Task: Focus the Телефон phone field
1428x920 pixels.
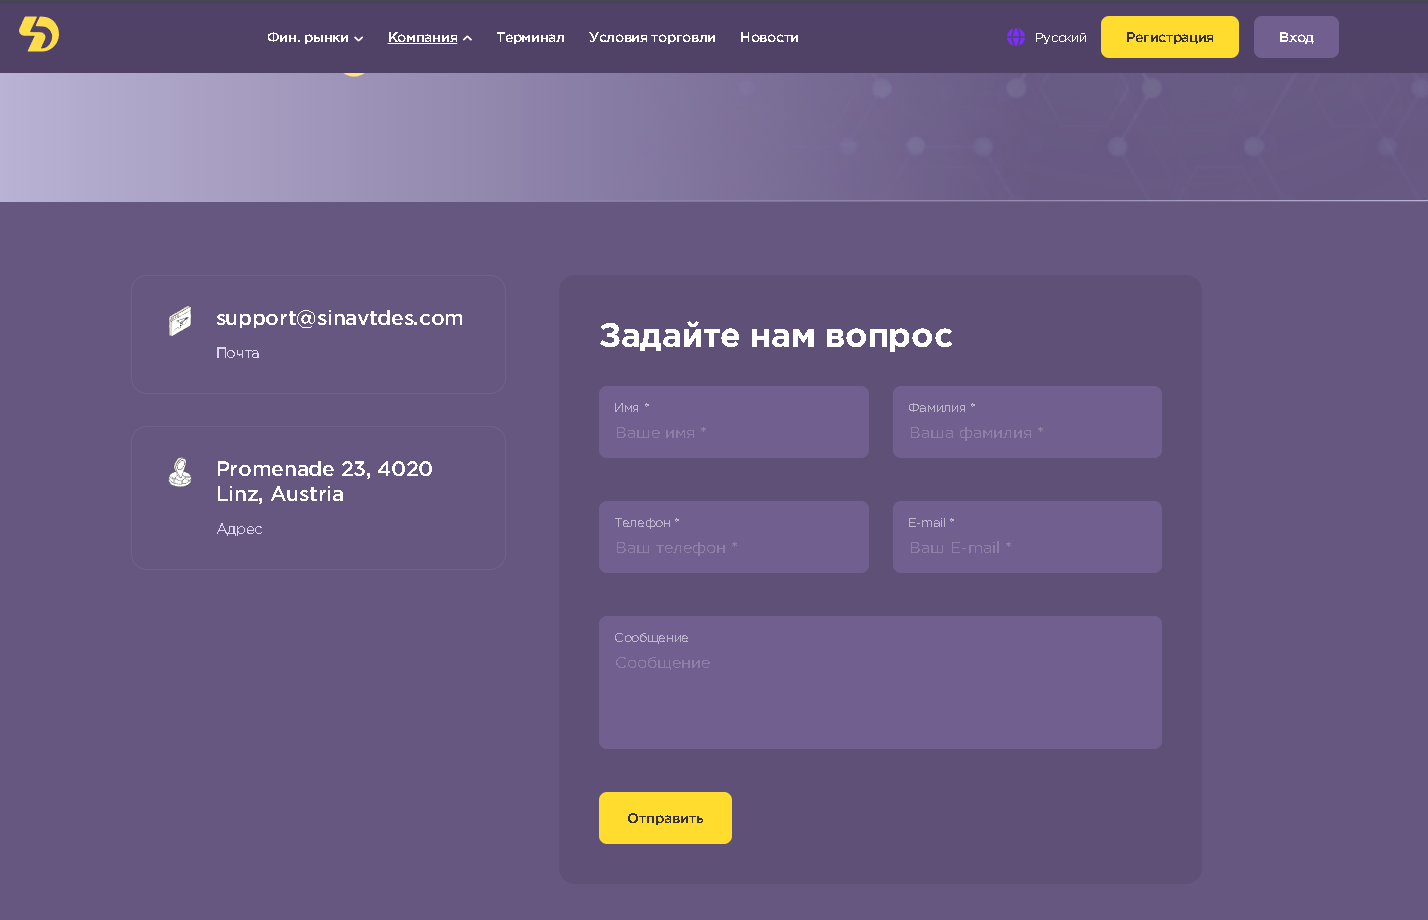Action: (x=734, y=537)
